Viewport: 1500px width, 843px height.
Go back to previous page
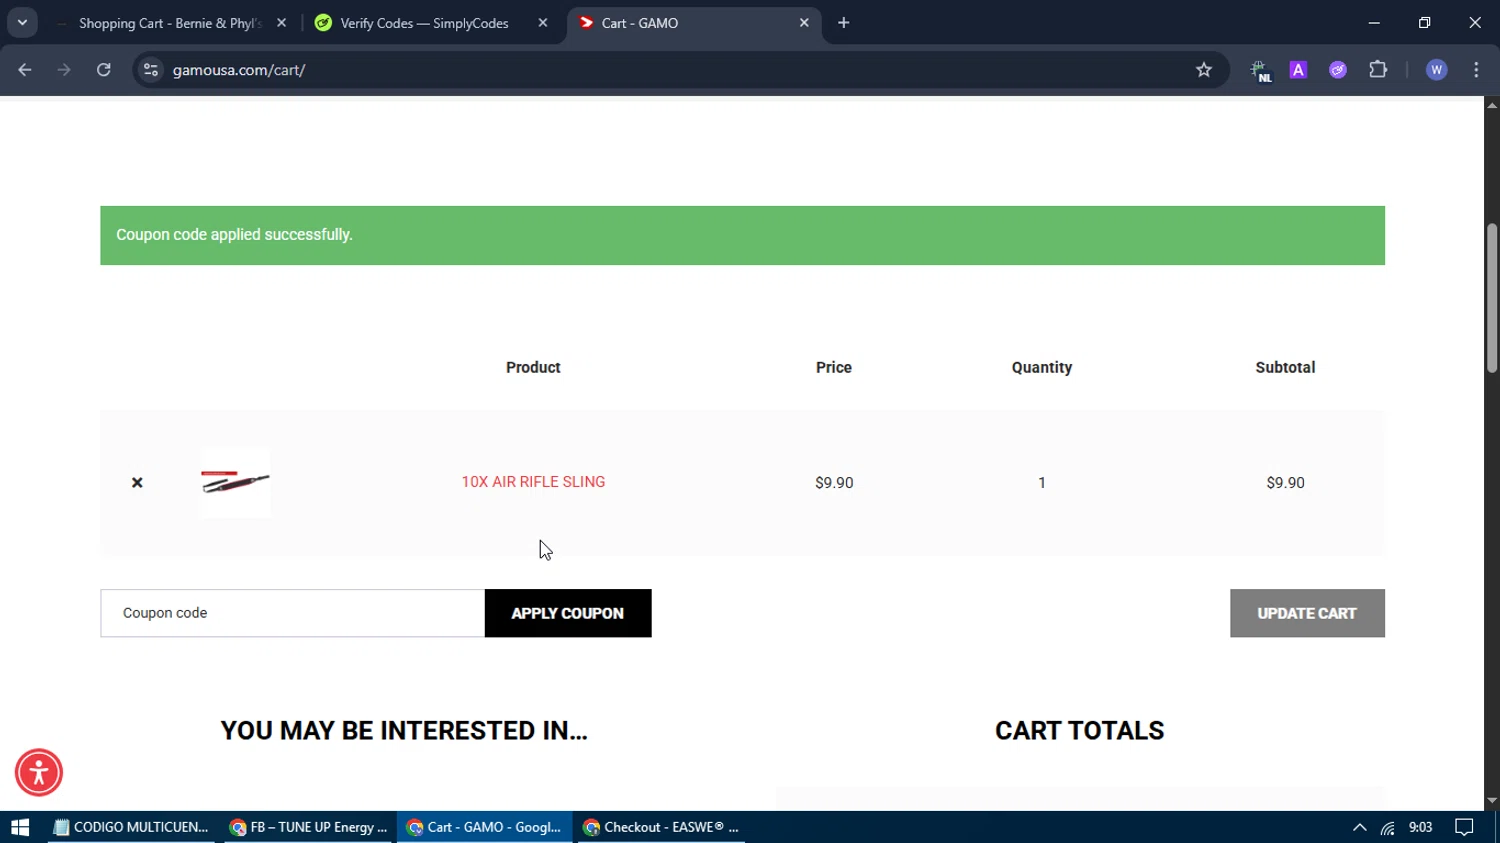click(x=25, y=70)
